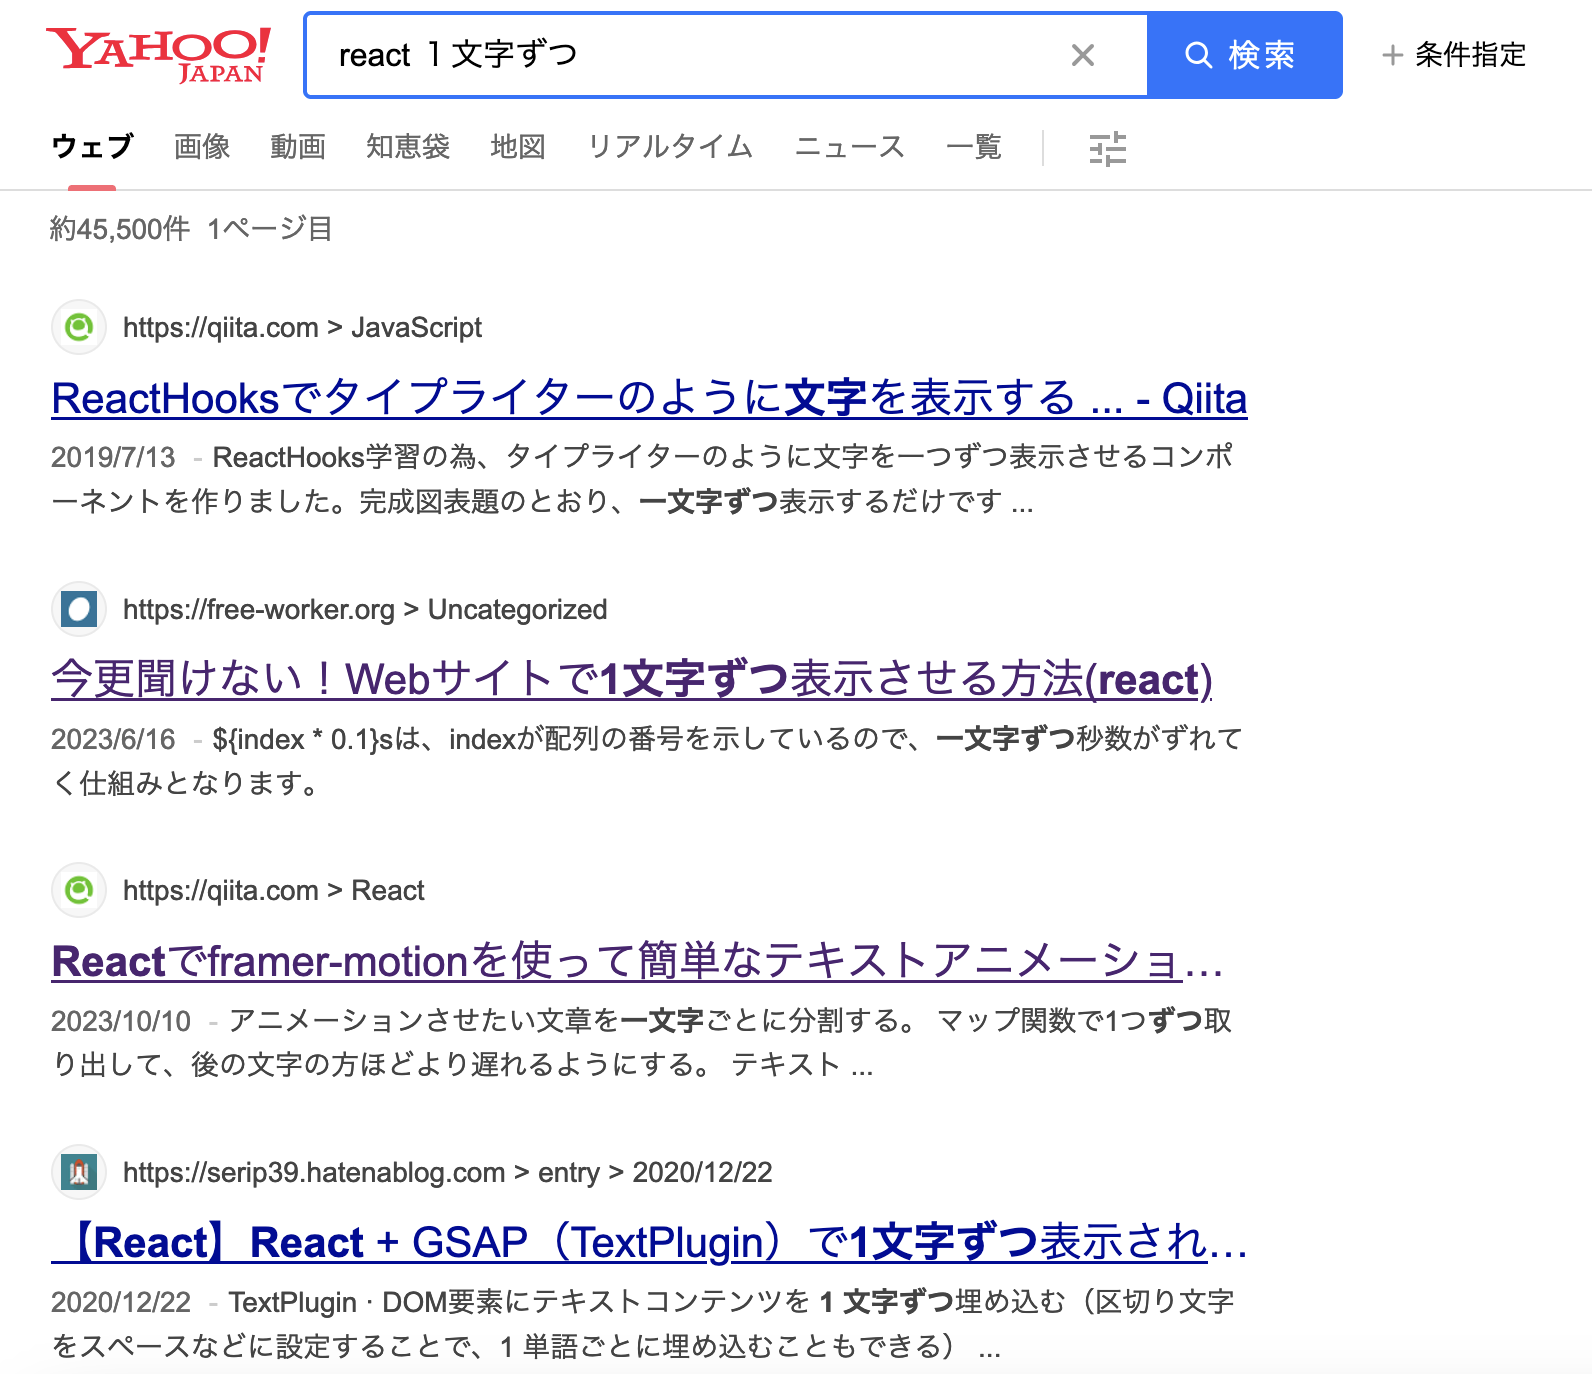Open the React + GSAP（TextPlugin） result
The height and width of the screenshot is (1374, 1592).
click(650, 1243)
